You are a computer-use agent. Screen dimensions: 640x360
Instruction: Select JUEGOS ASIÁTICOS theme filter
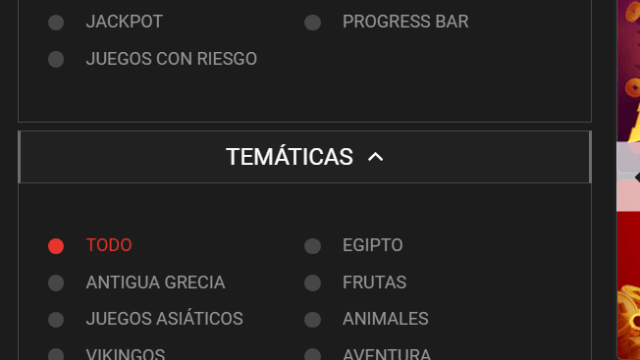pos(56,320)
